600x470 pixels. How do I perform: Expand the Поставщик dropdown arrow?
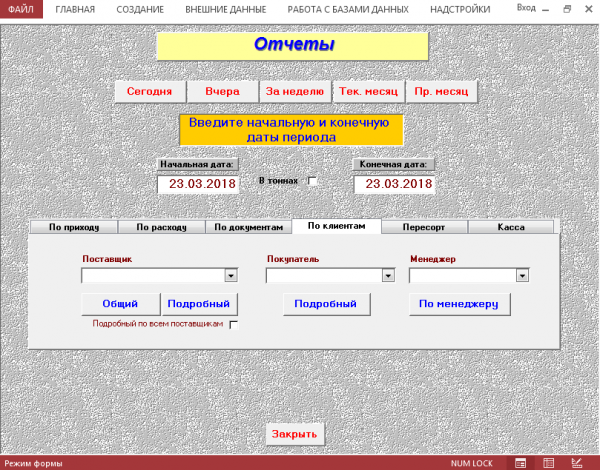(x=231, y=275)
